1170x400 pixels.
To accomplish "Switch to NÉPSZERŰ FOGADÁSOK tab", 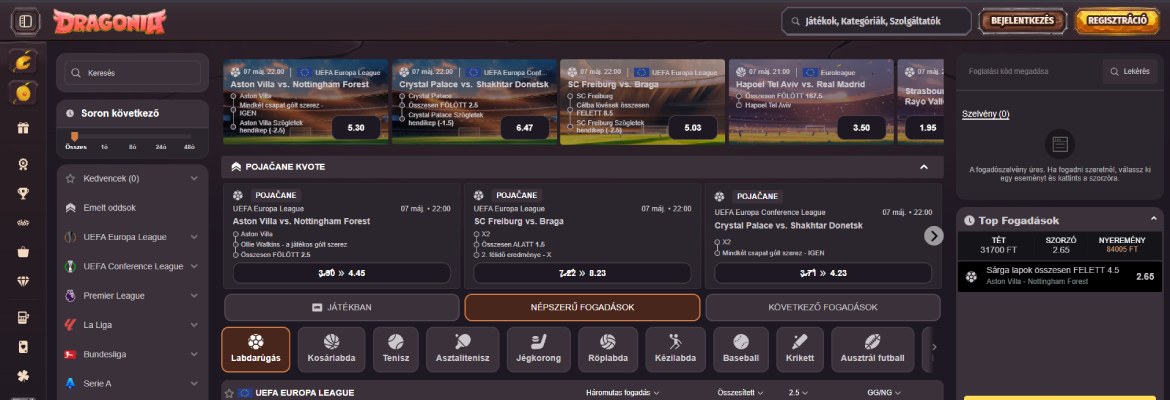I will (x=582, y=307).
